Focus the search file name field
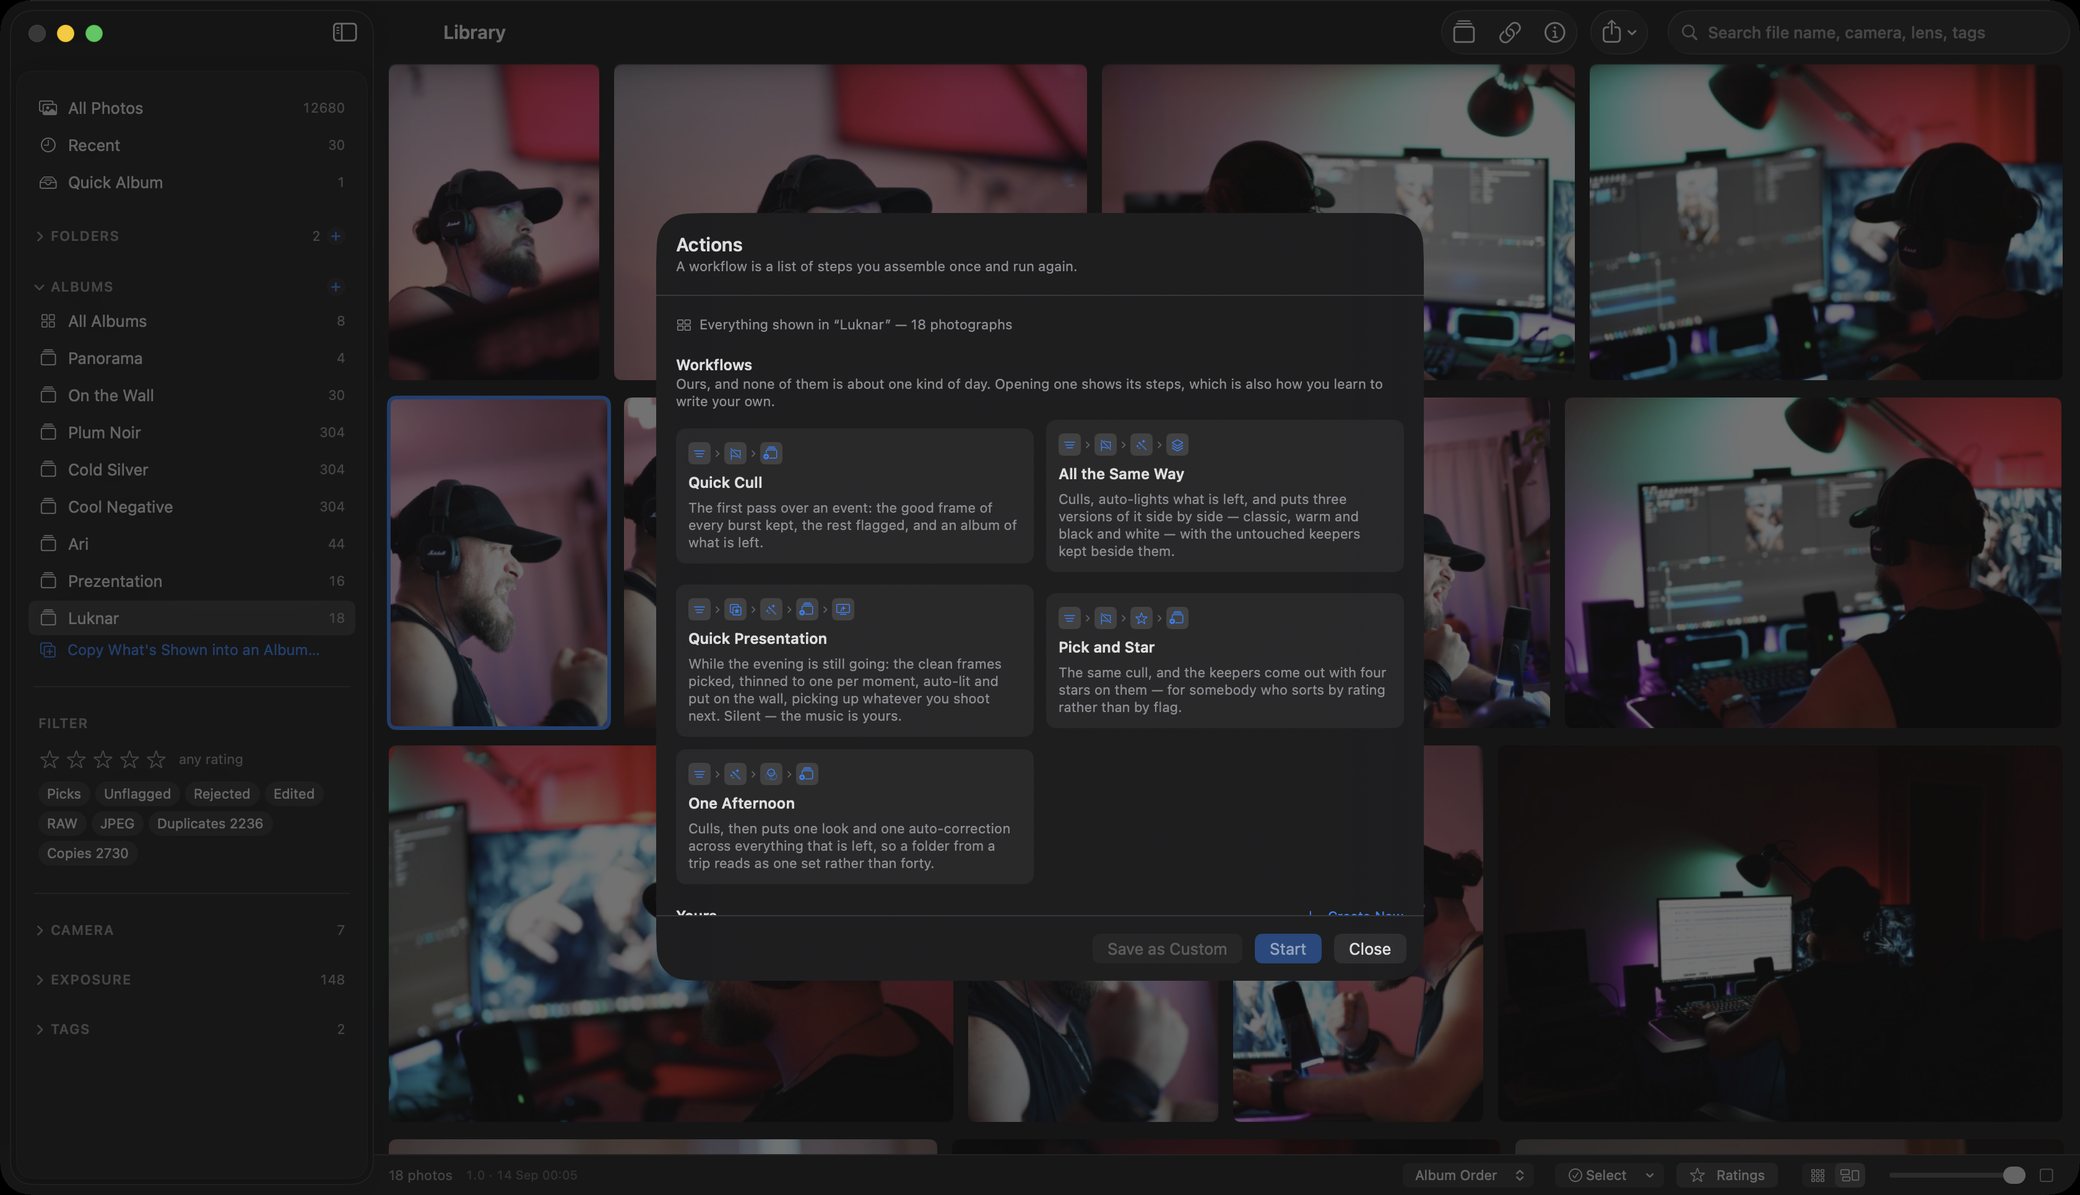The width and height of the screenshot is (2080, 1195). coord(1867,33)
